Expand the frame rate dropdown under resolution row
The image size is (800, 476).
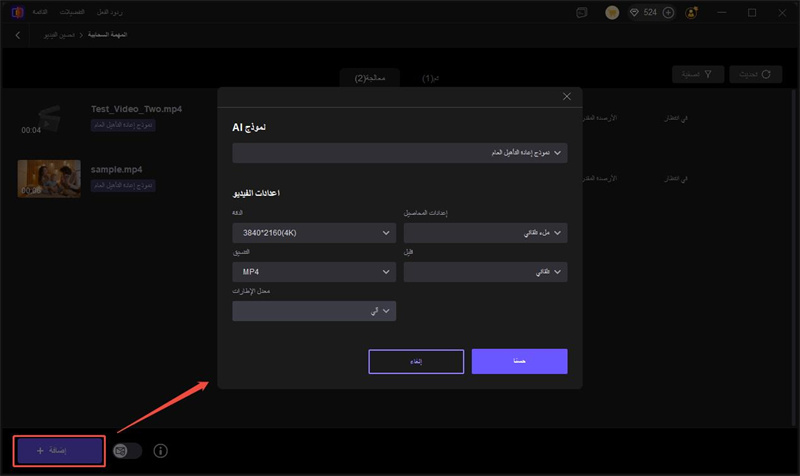point(485,272)
